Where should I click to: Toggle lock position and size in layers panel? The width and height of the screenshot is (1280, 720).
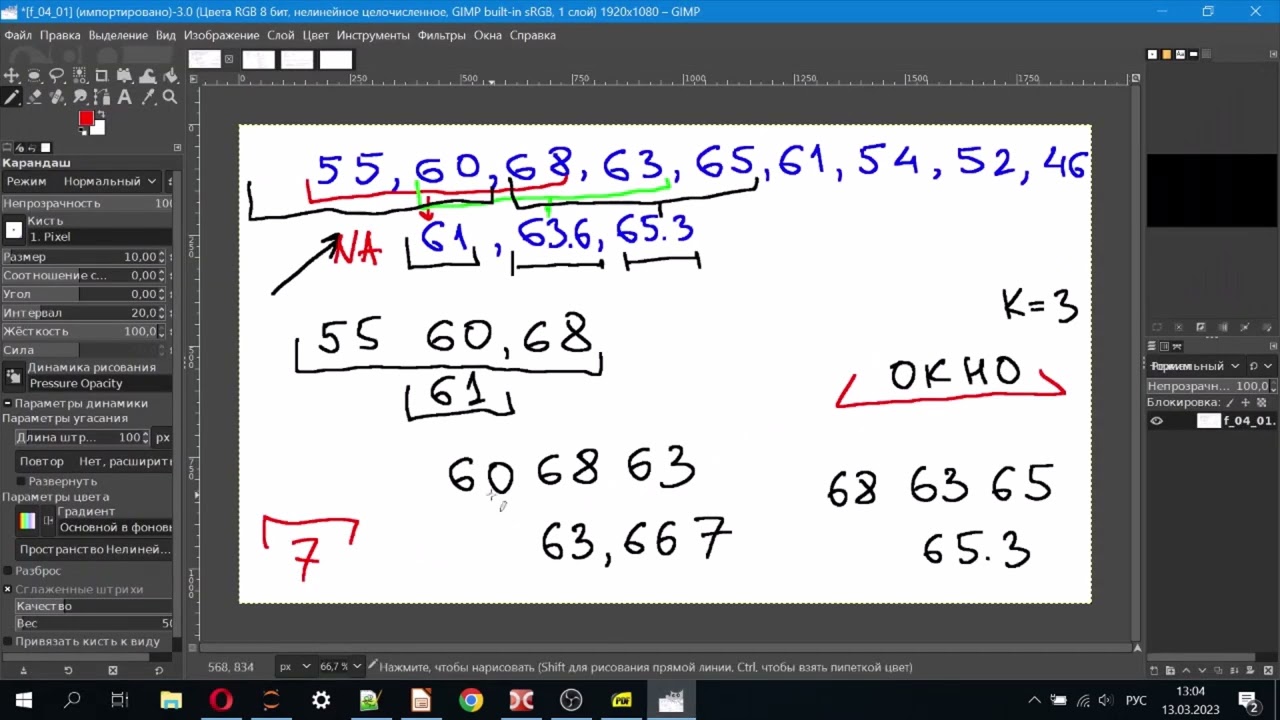pos(1245,403)
